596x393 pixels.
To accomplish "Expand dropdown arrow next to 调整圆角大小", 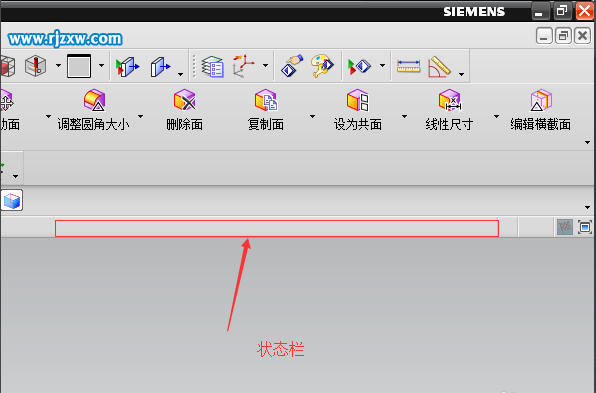I will pyautogui.click(x=141, y=116).
